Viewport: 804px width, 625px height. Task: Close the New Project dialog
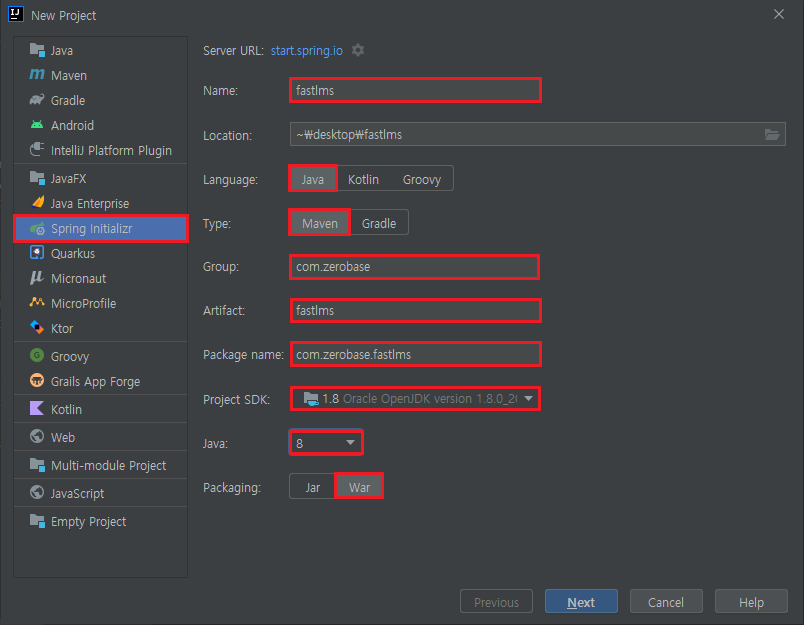click(779, 14)
